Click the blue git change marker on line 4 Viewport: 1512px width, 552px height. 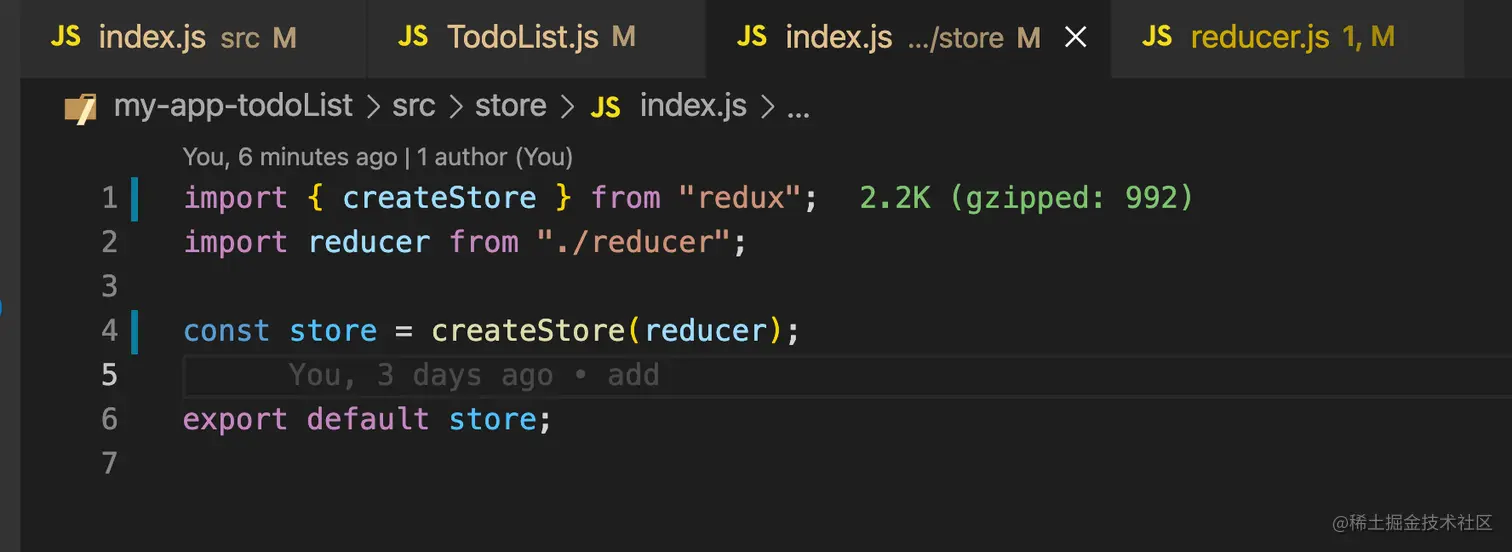(135, 331)
